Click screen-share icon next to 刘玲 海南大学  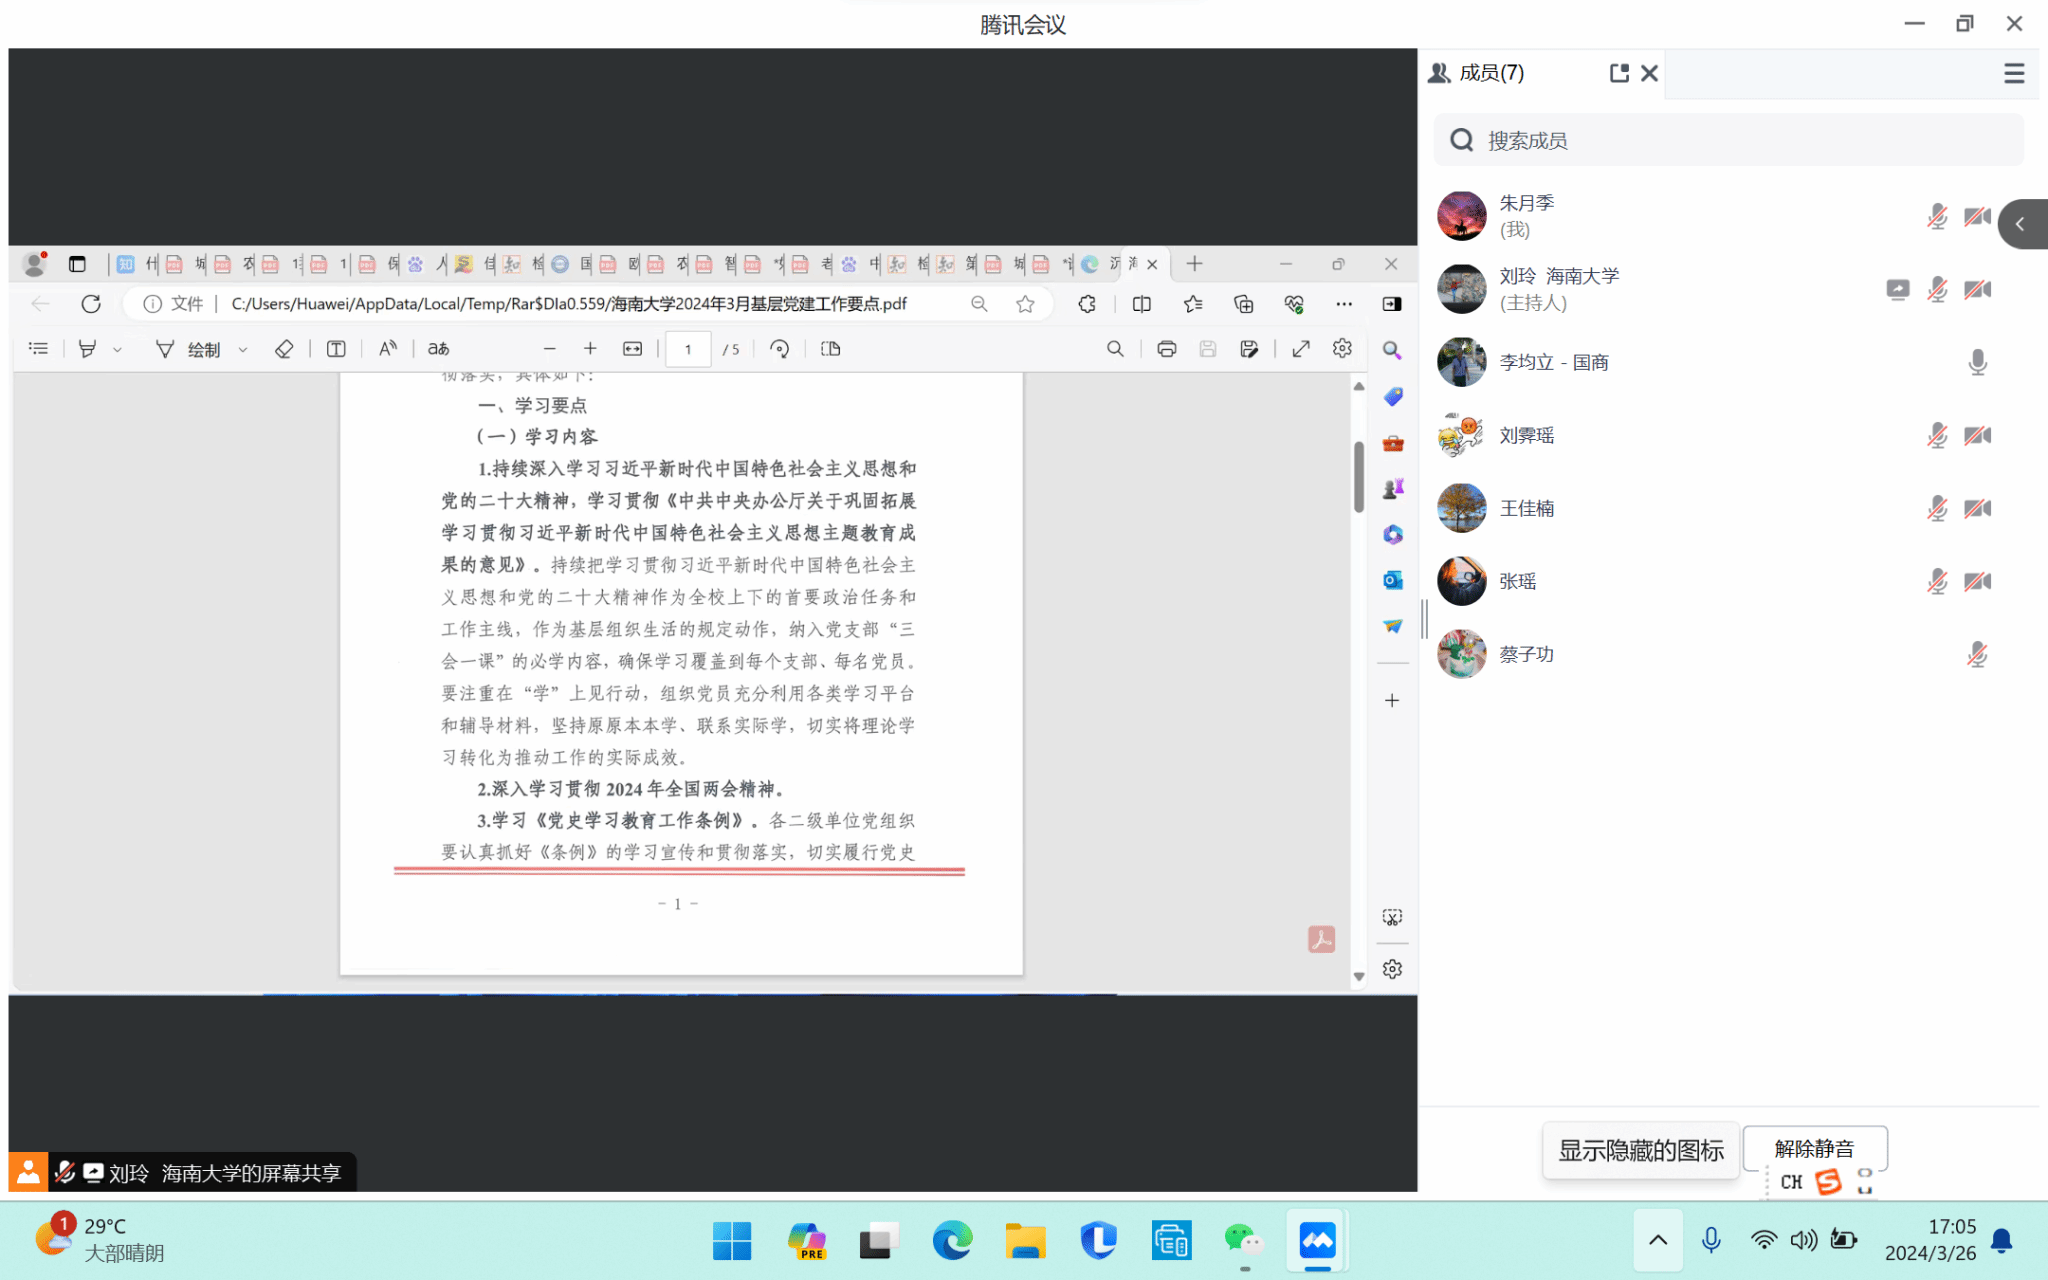pyautogui.click(x=1897, y=289)
